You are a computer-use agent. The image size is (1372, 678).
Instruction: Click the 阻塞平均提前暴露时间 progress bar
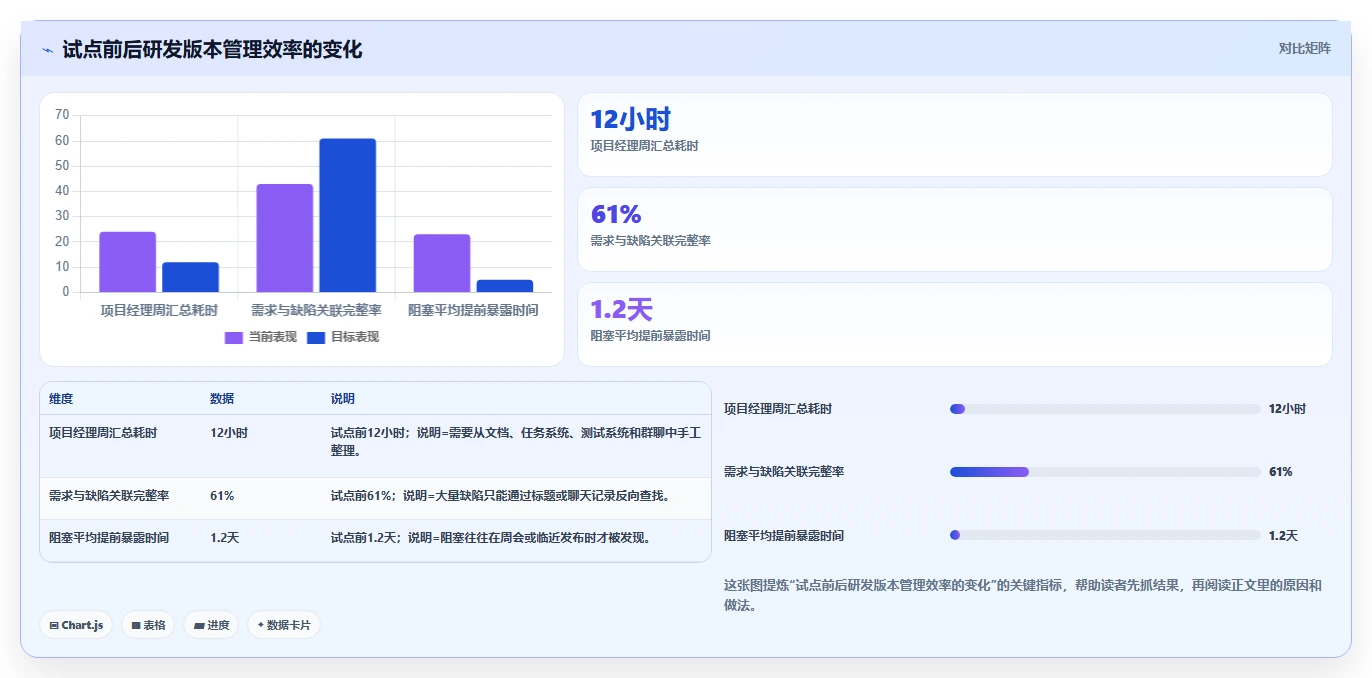(1105, 535)
